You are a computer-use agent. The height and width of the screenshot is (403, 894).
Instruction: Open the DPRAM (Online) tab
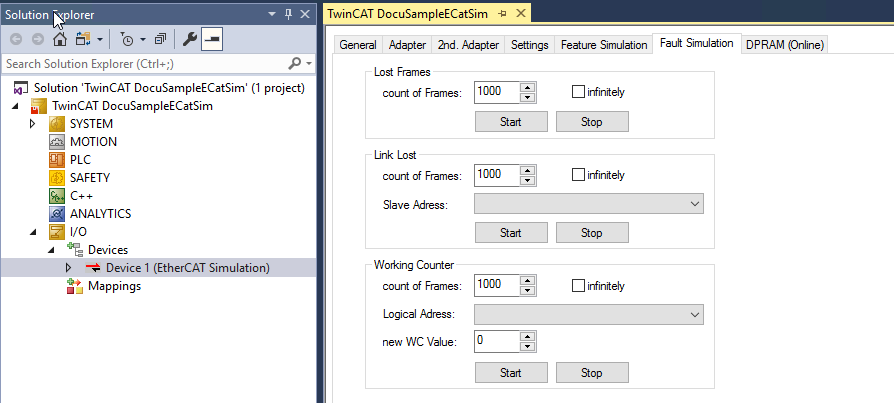click(785, 45)
